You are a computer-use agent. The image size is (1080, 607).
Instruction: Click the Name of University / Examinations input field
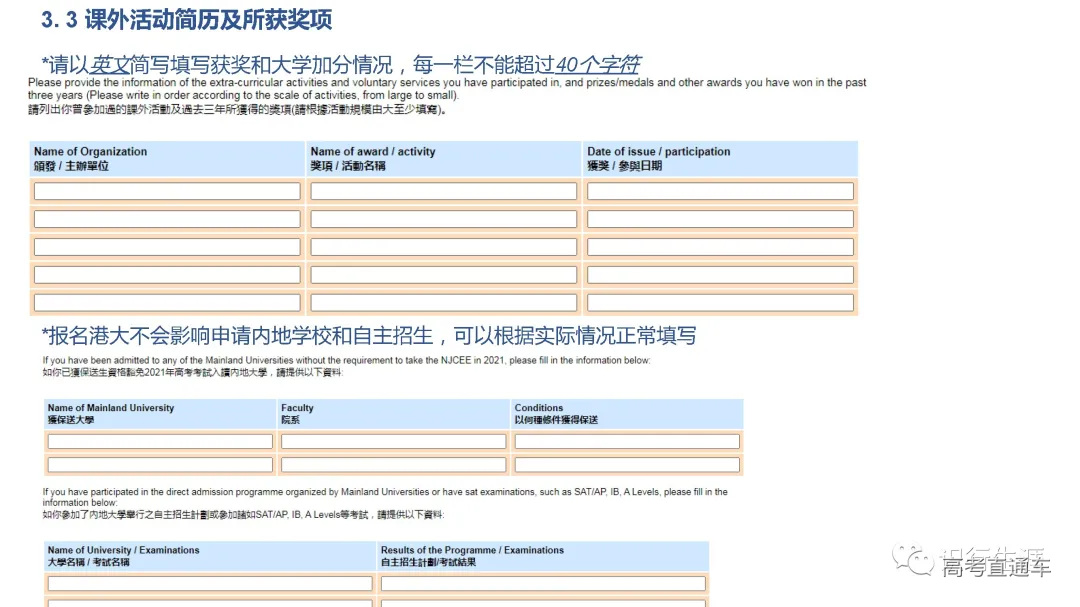click(210, 583)
